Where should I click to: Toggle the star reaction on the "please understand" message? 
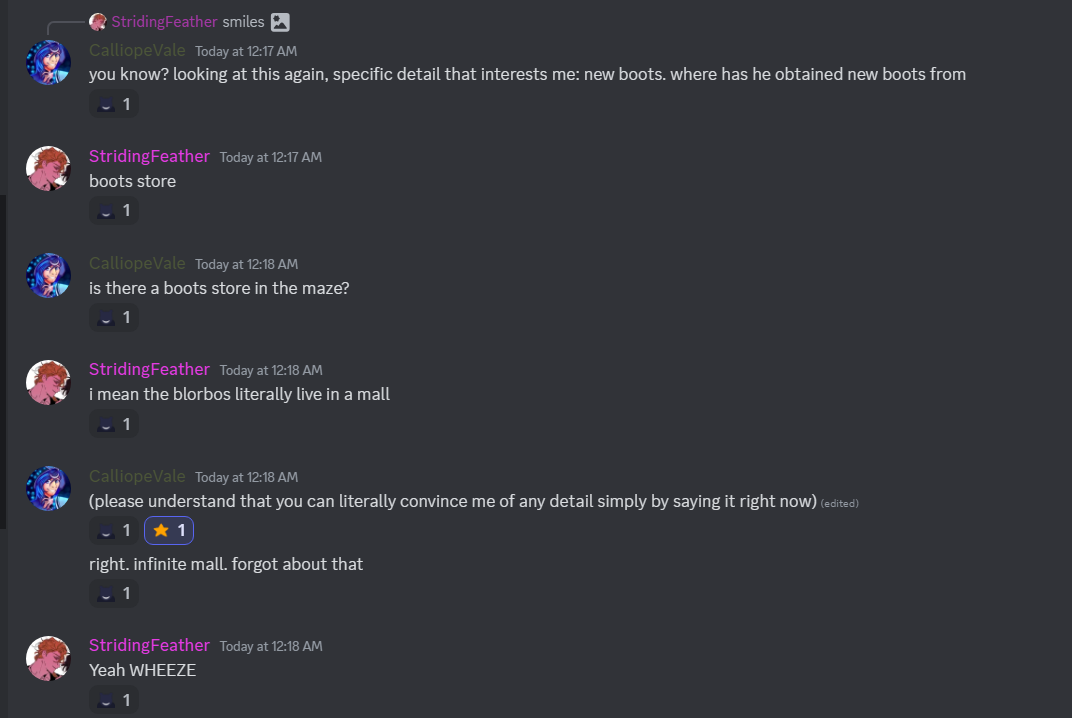[170, 531]
